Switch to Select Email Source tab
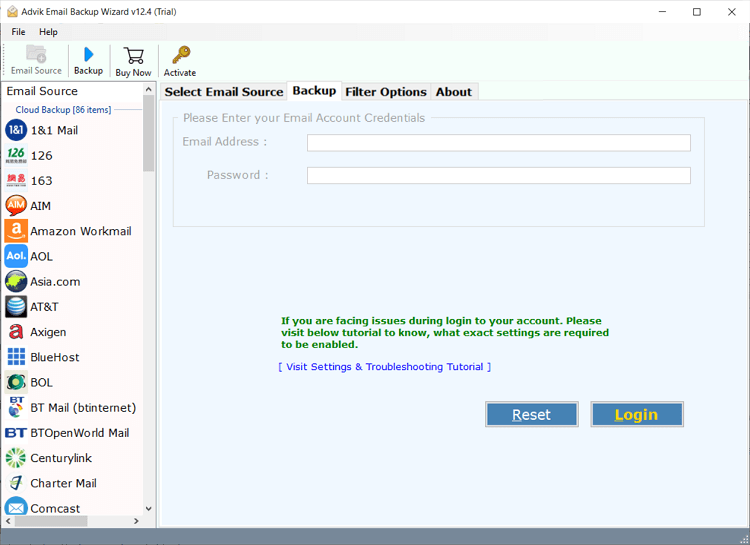Image resolution: width=750 pixels, height=545 pixels. point(224,92)
